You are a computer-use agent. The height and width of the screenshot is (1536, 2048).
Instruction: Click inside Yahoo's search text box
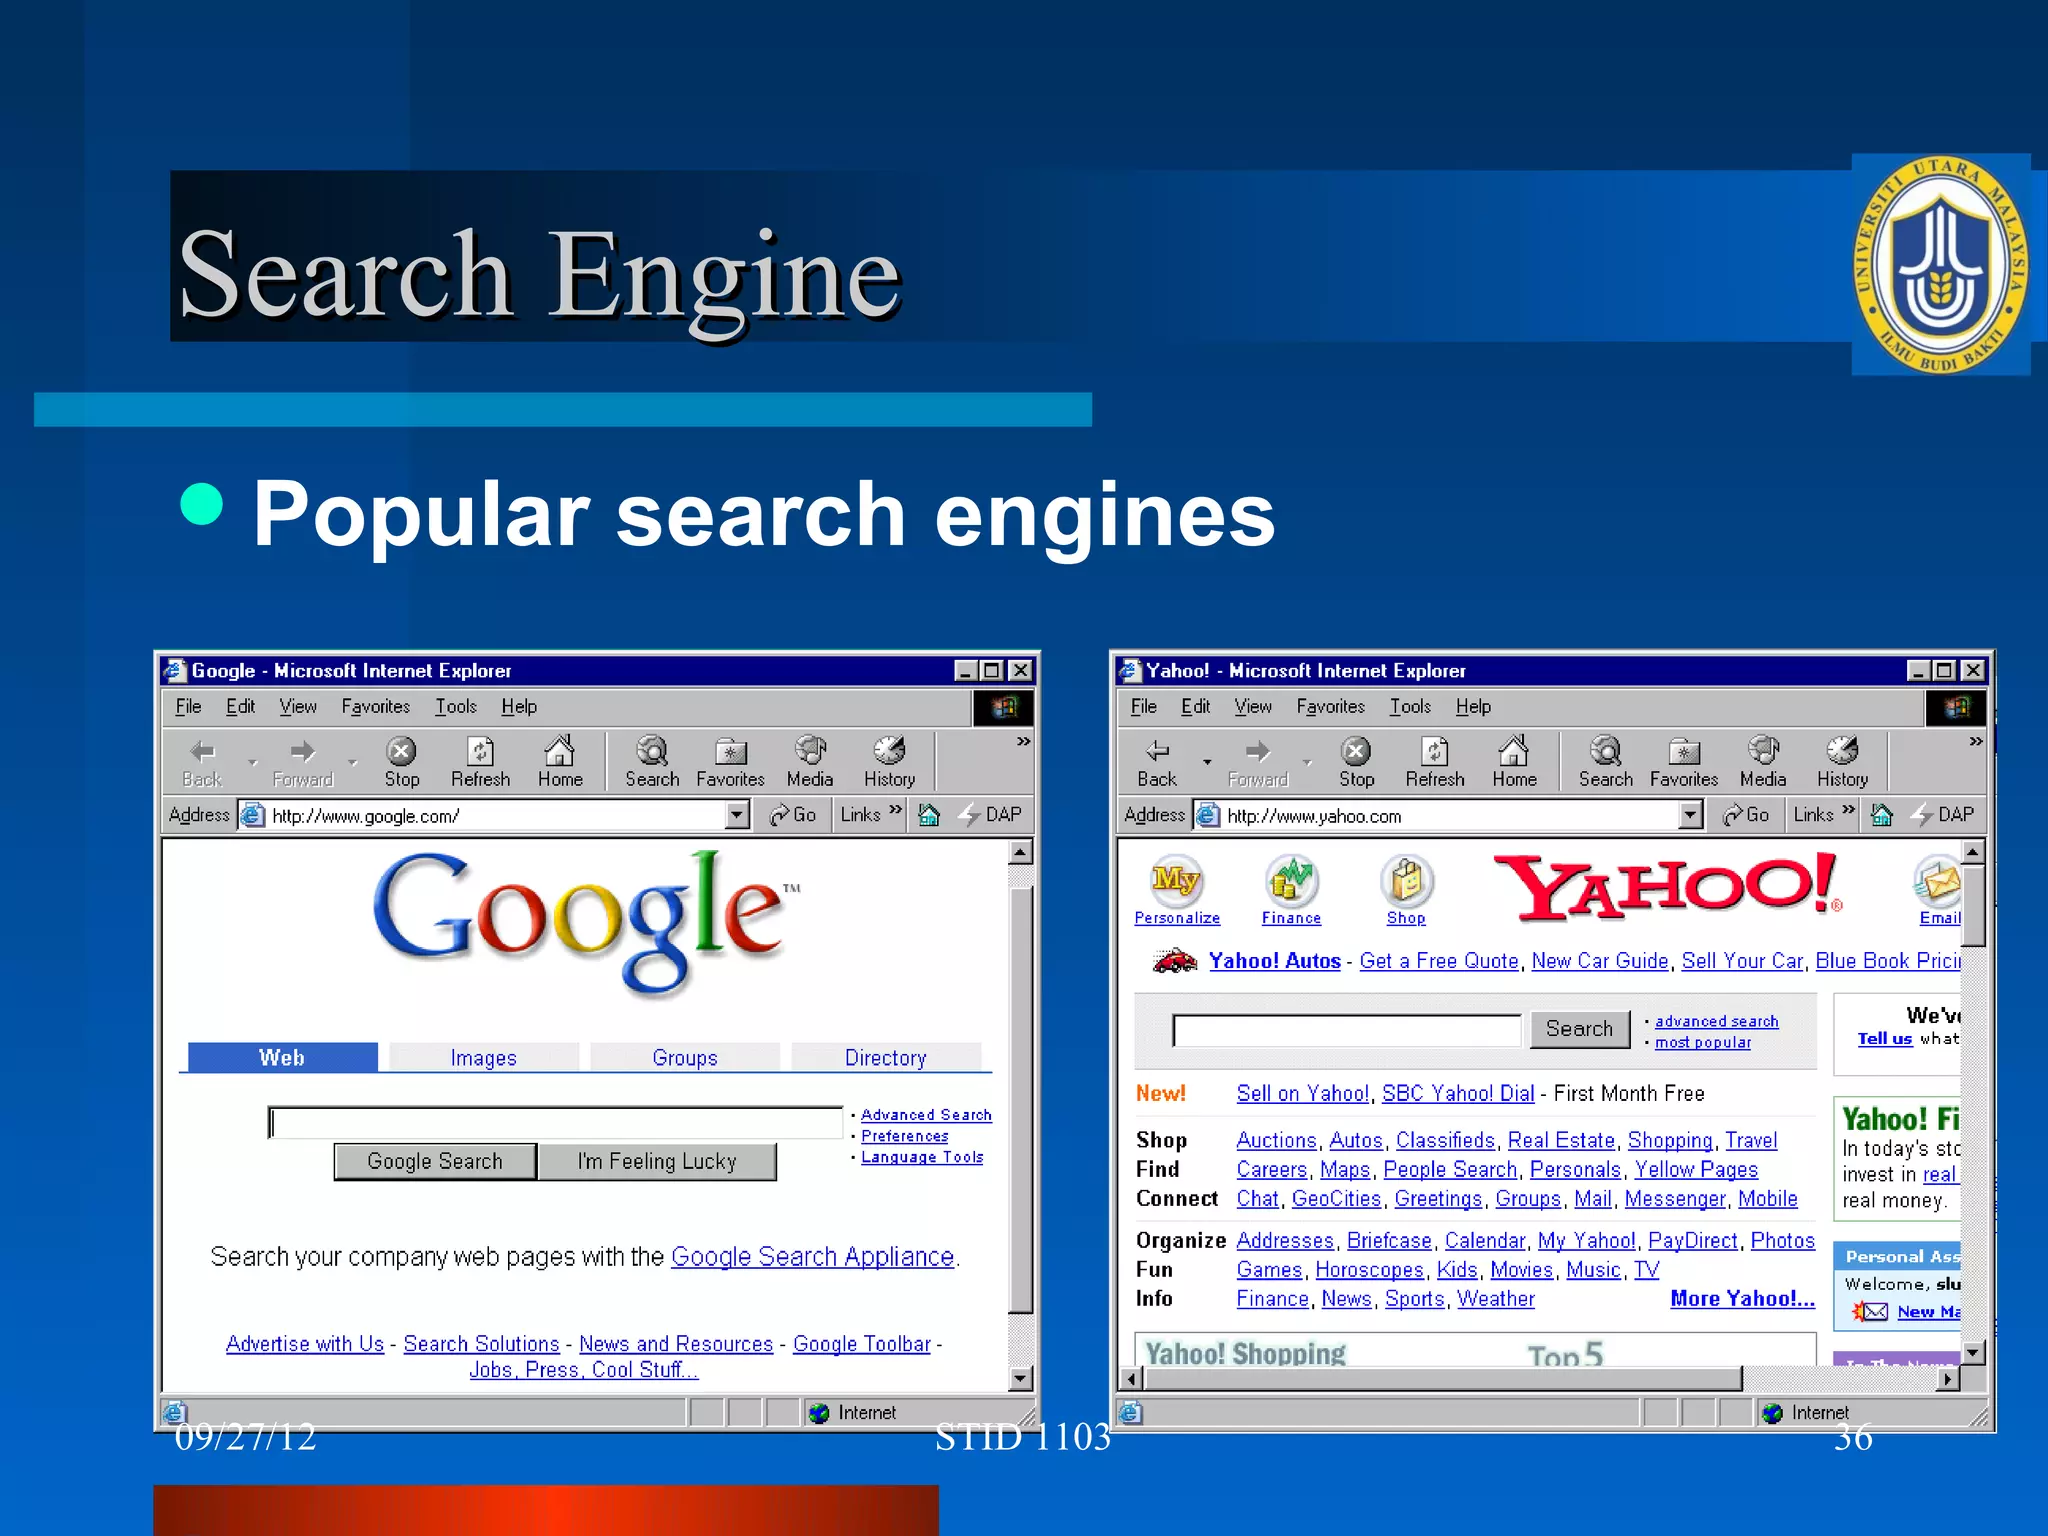pos(1347,1029)
